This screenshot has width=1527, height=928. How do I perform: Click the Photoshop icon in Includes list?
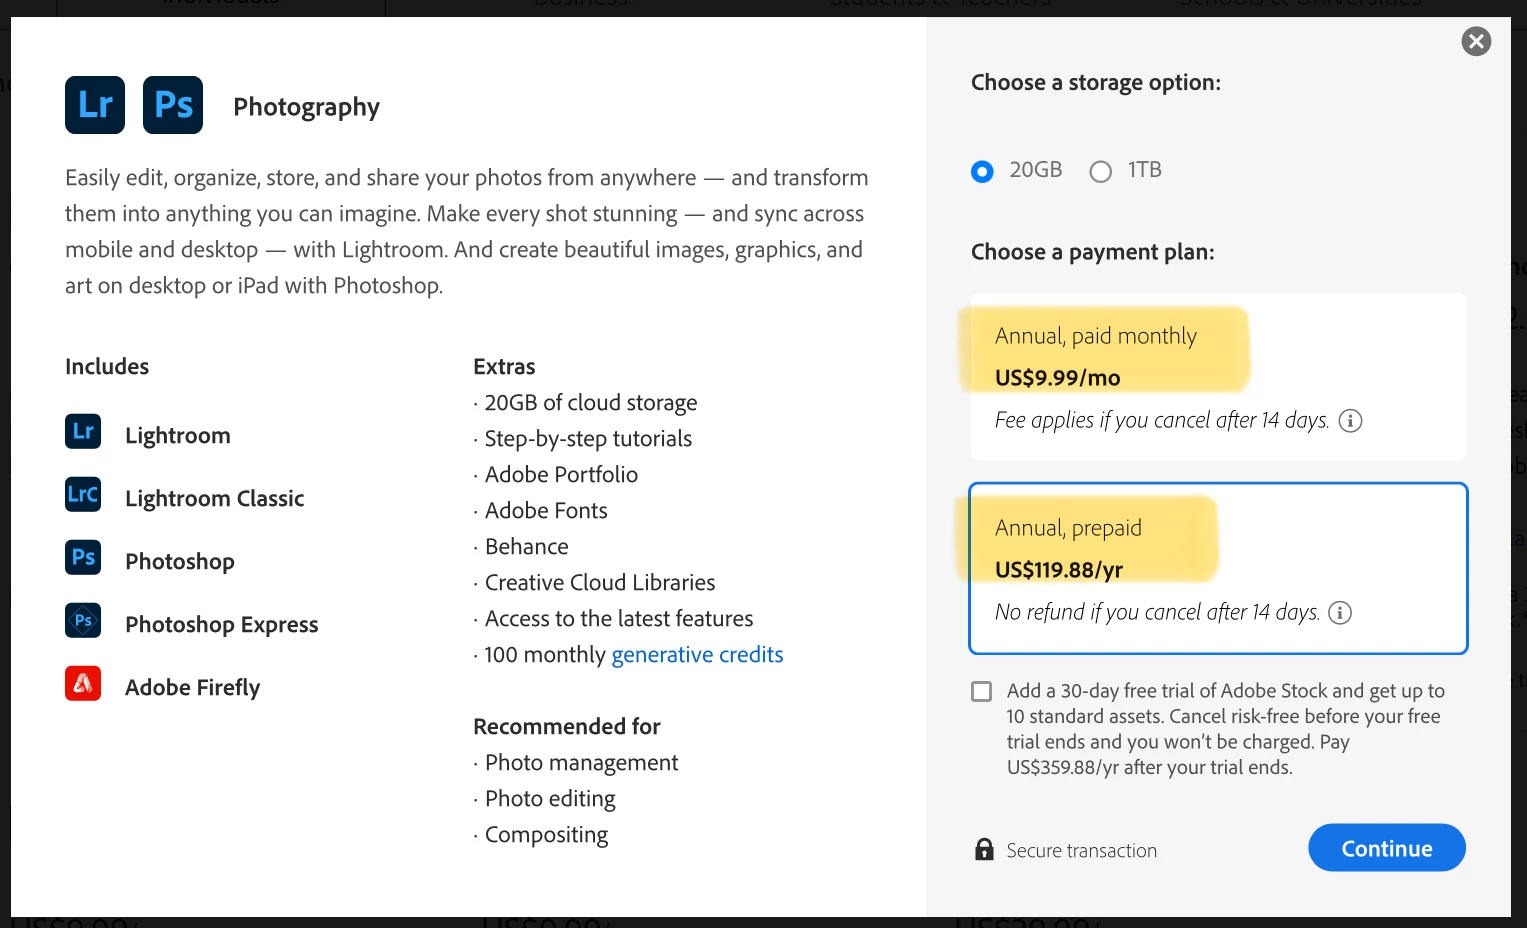[x=83, y=557]
